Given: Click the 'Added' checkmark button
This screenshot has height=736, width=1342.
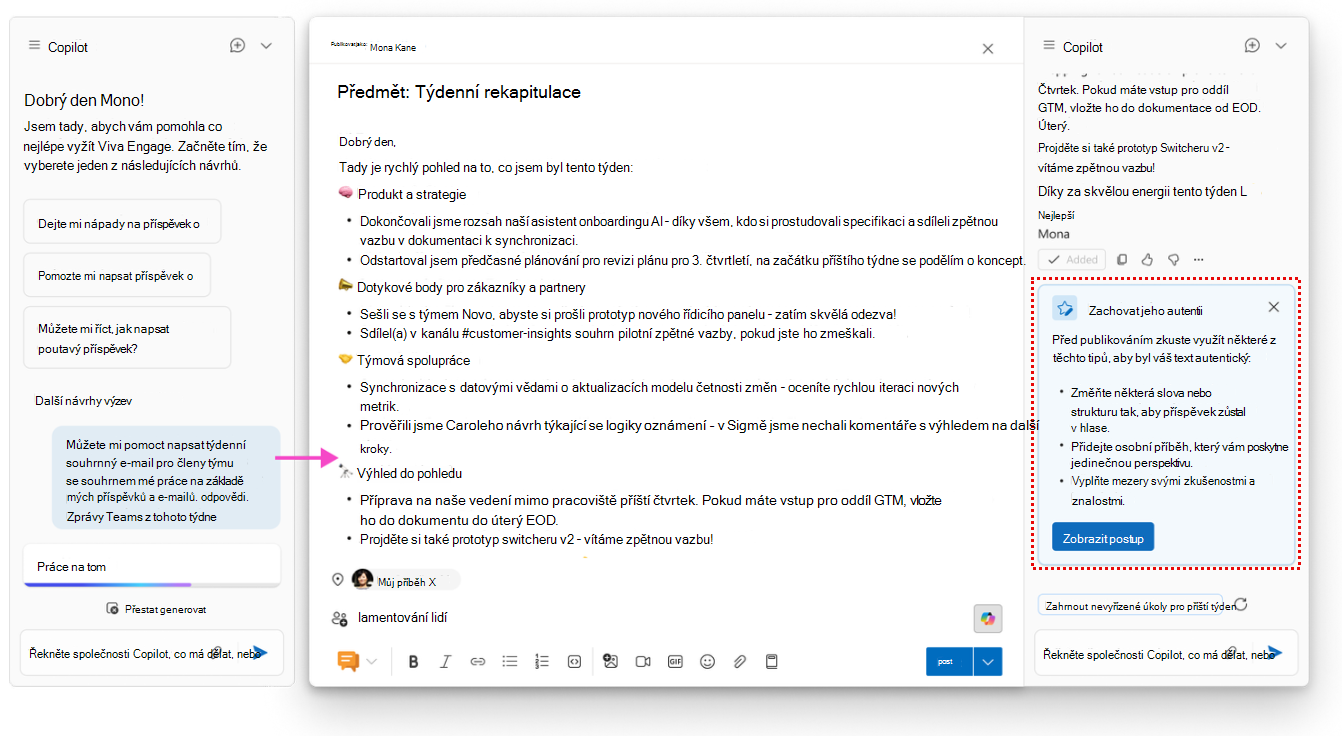Looking at the screenshot, I should [x=1072, y=259].
